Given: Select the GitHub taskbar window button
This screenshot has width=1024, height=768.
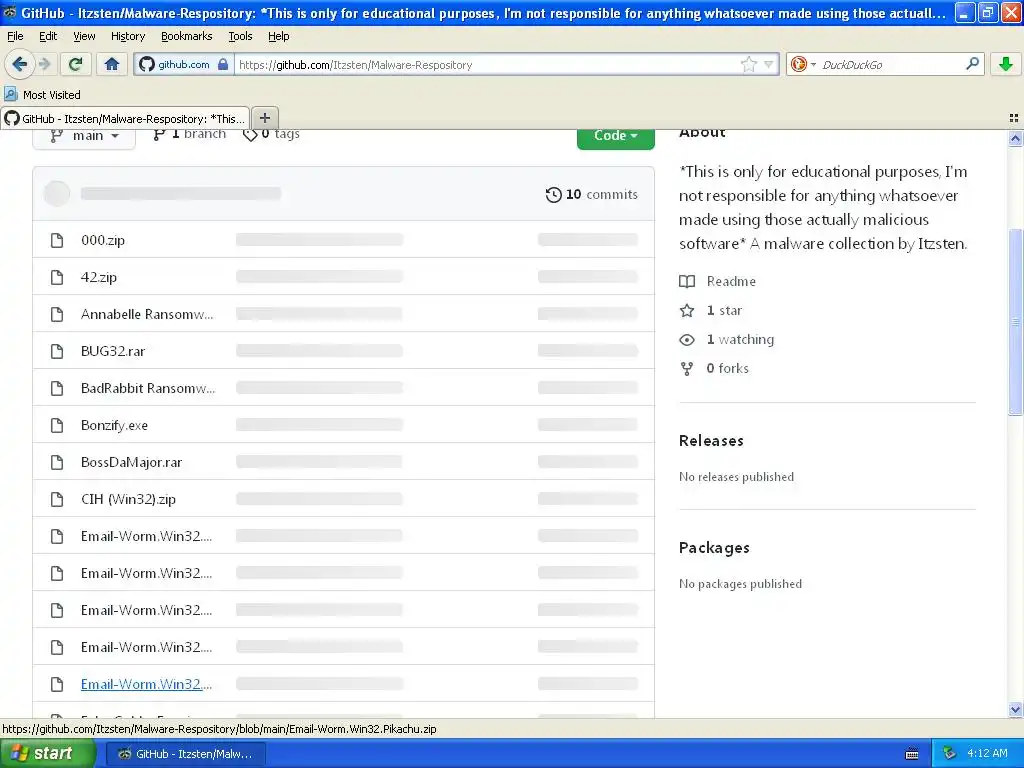Looking at the screenshot, I should tap(185, 754).
